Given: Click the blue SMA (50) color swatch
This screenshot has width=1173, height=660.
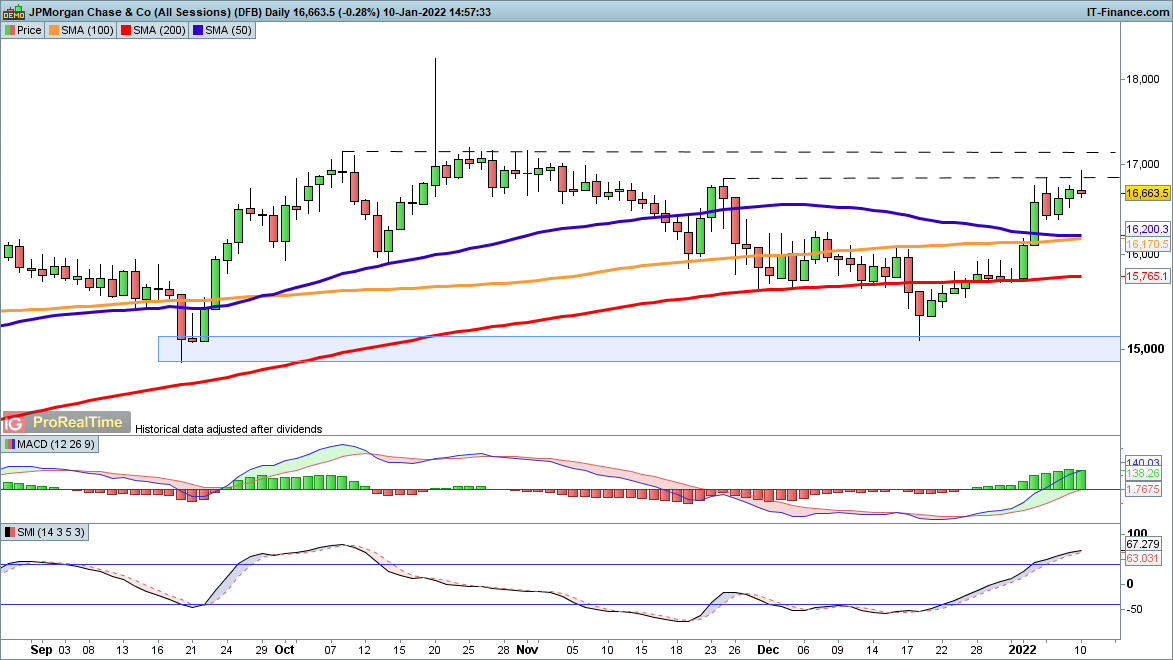Looking at the screenshot, I should click(197, 31).
